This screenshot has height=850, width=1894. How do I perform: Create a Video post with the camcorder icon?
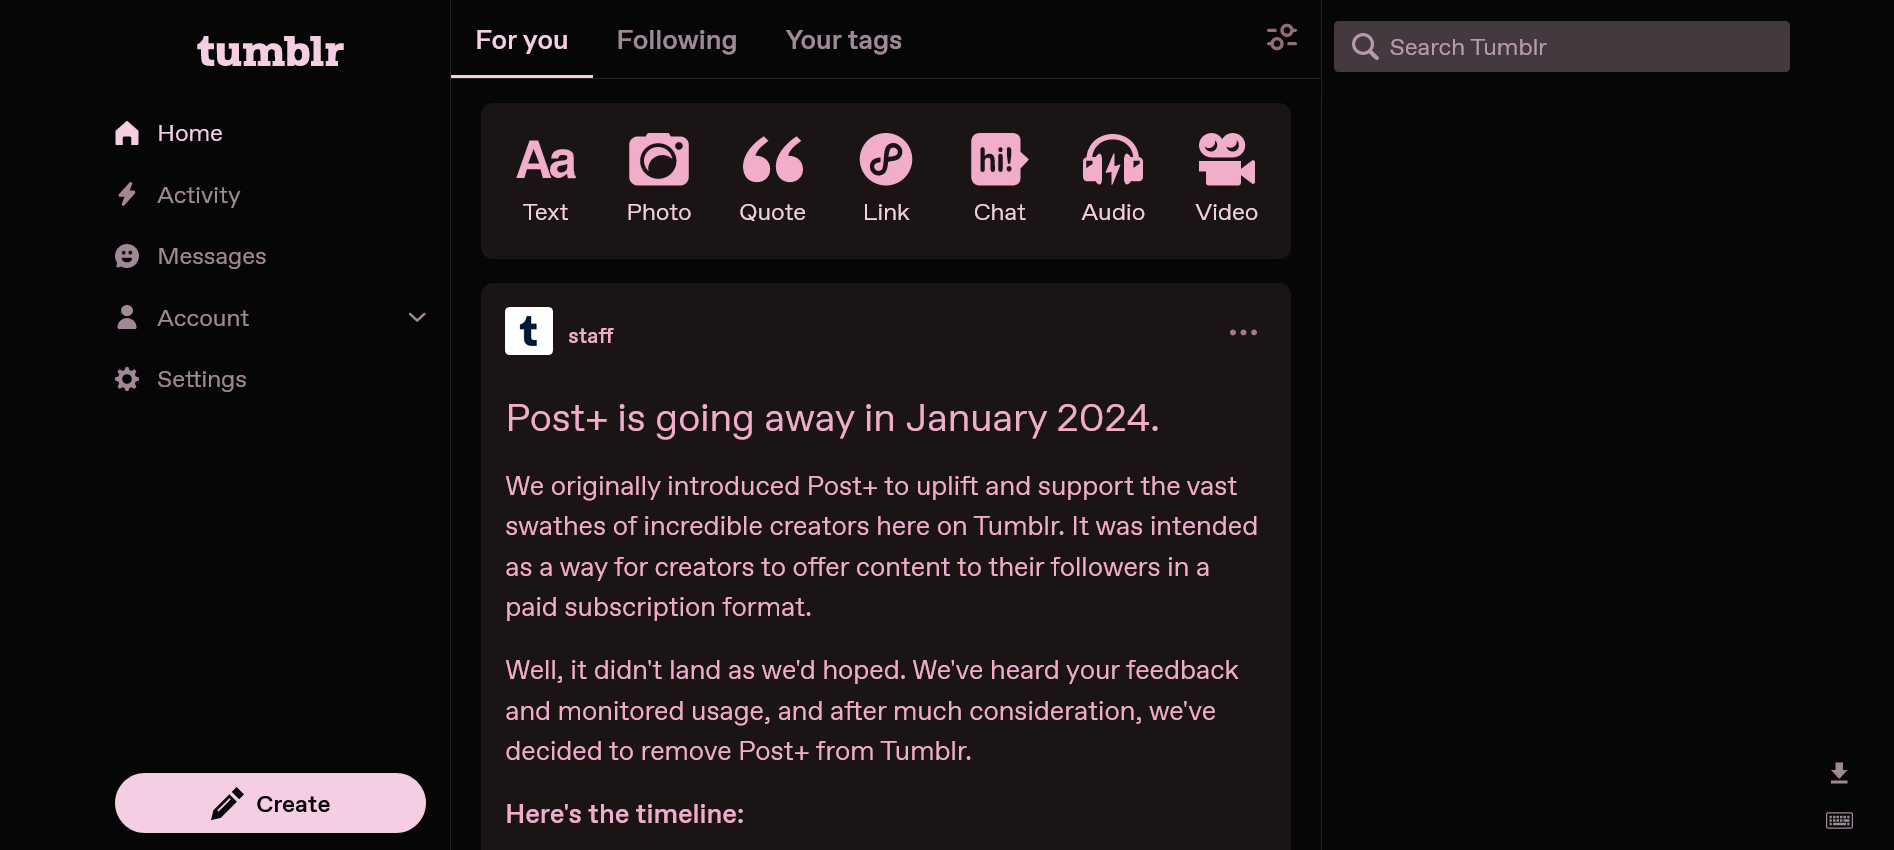1226,160
